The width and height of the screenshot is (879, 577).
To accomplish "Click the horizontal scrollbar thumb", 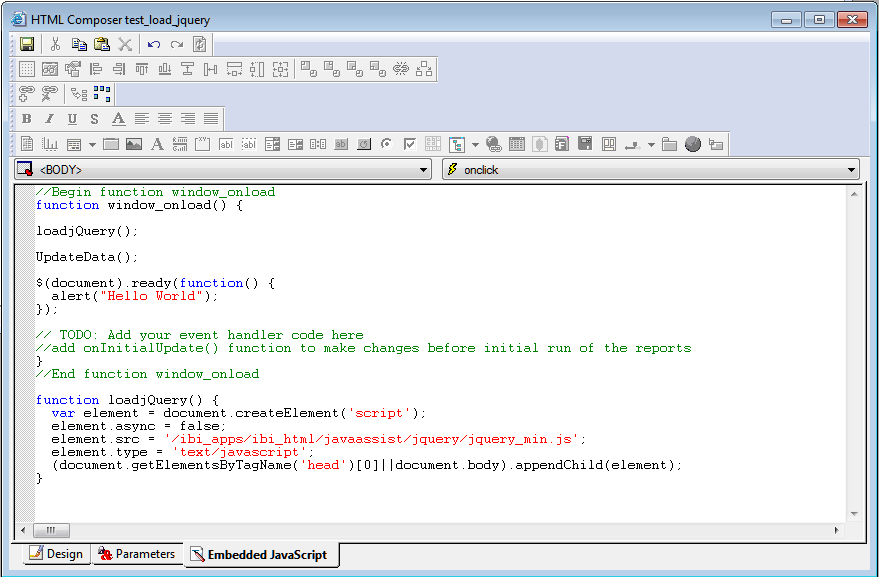I will [x=51, y=530].
